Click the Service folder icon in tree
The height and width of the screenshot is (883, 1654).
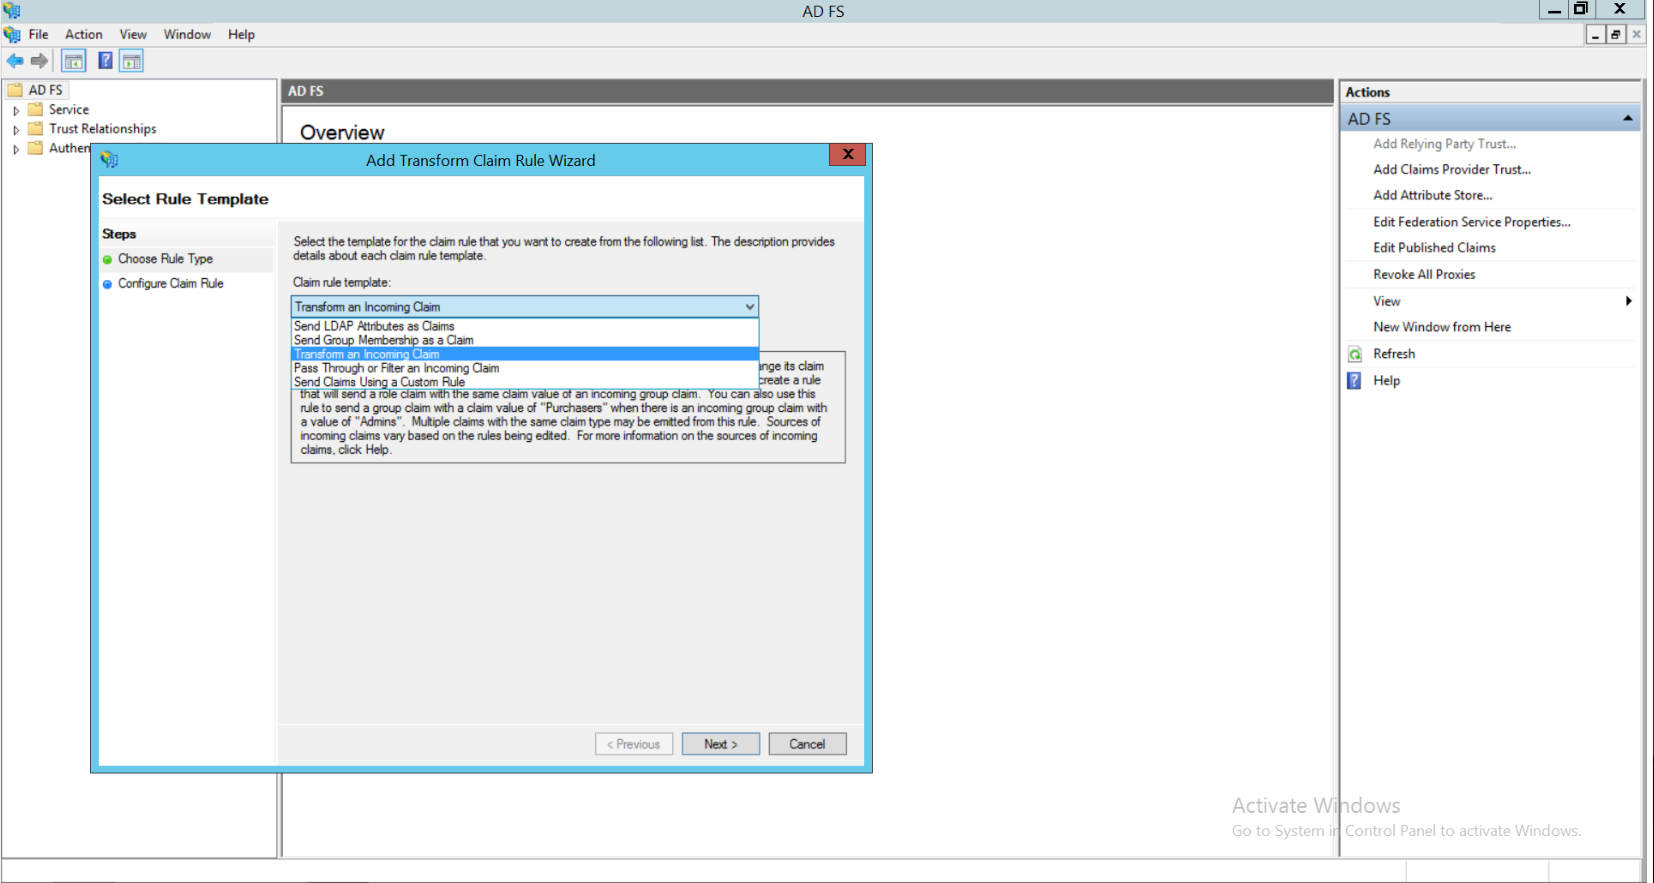pos(36,109)
